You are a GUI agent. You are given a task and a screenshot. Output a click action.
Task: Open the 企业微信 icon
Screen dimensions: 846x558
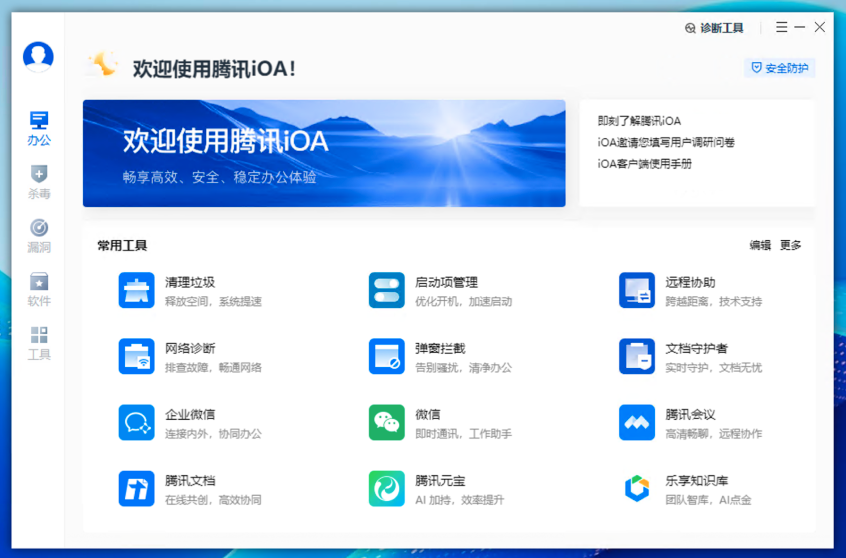point(137,423)
